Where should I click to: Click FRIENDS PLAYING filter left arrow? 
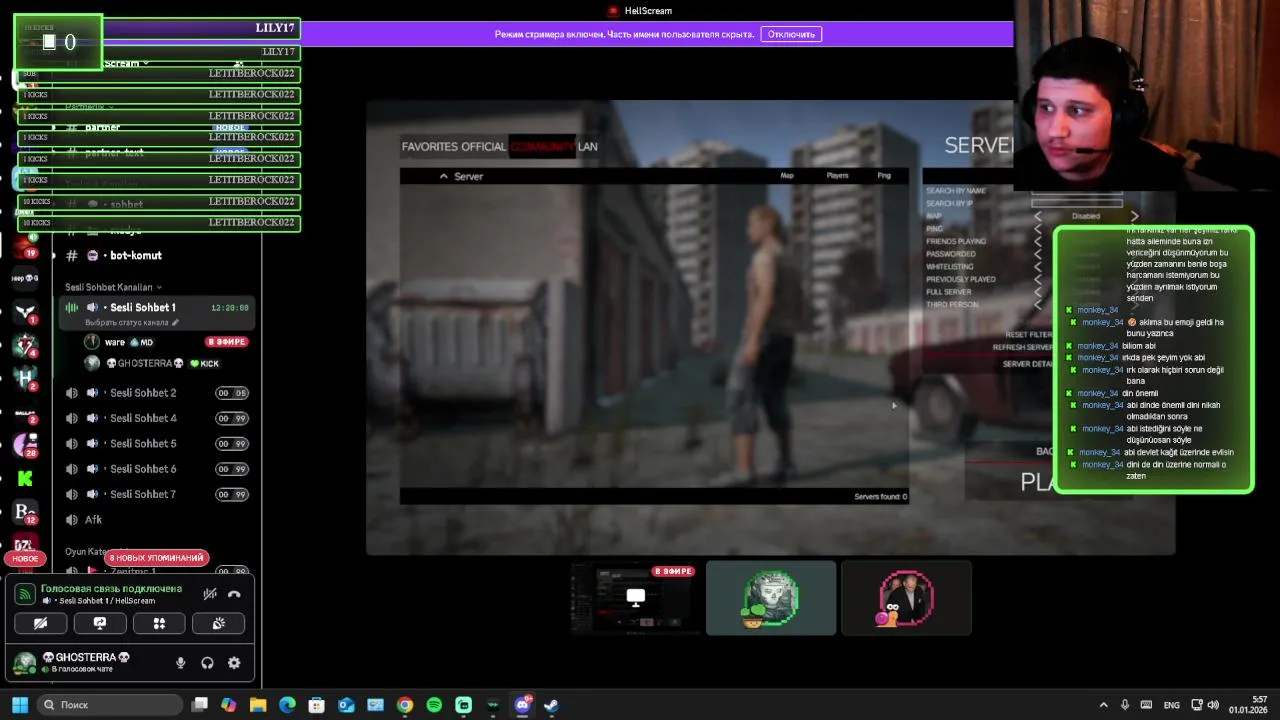pyautogui.click(x=1037, y=241)
